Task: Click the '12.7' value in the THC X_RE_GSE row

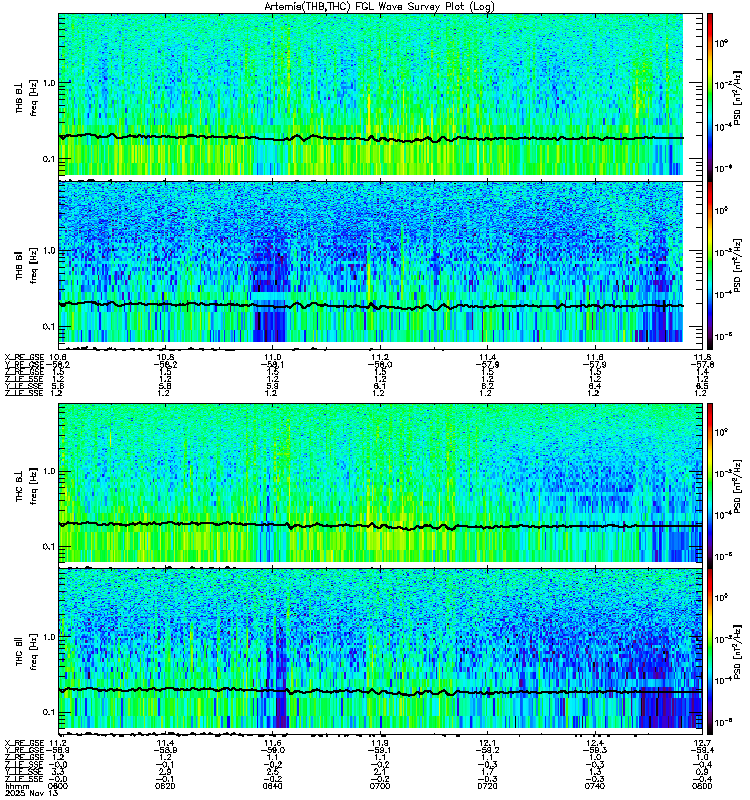Action: (x=702, y=743)
